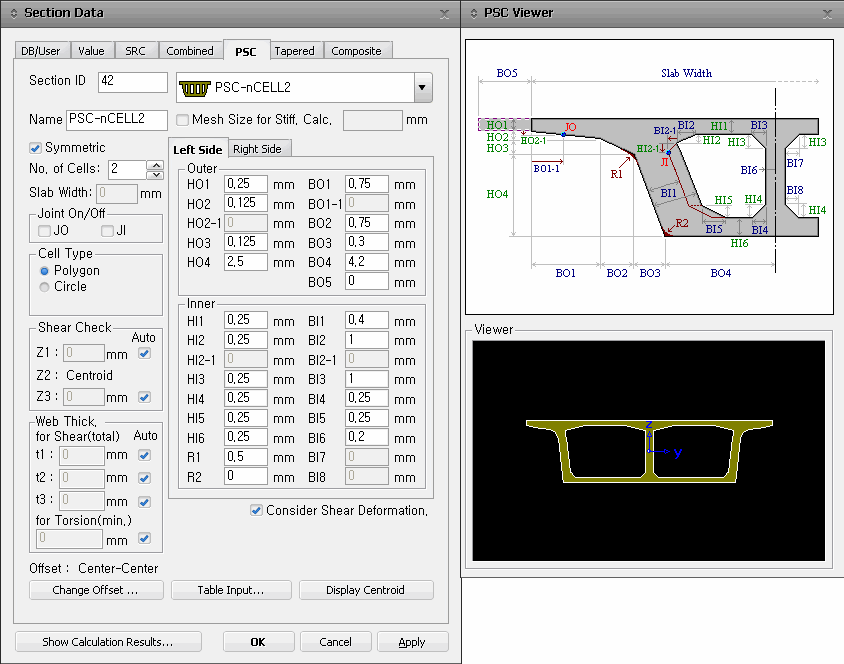
Task: Enable the JO joint checkbox
Action: click(x=45, y=231)
